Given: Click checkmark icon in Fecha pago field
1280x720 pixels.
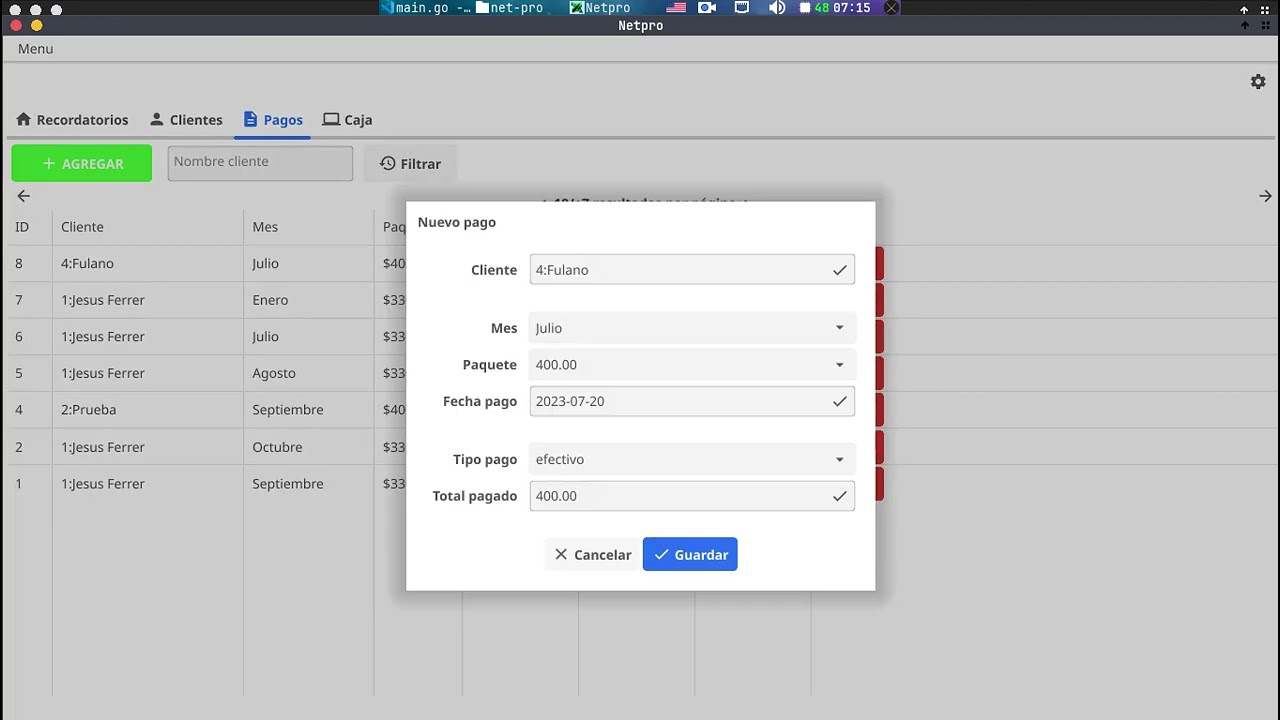Looking at the screenshot, I should point(840,401).
